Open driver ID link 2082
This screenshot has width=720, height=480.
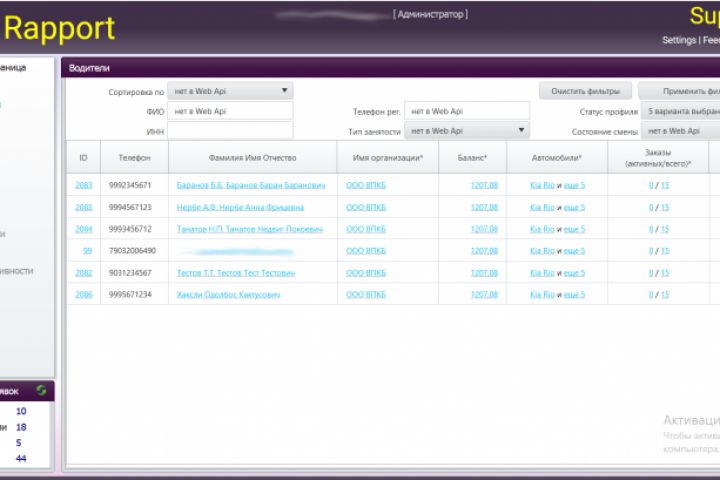[x=84, y=273]
